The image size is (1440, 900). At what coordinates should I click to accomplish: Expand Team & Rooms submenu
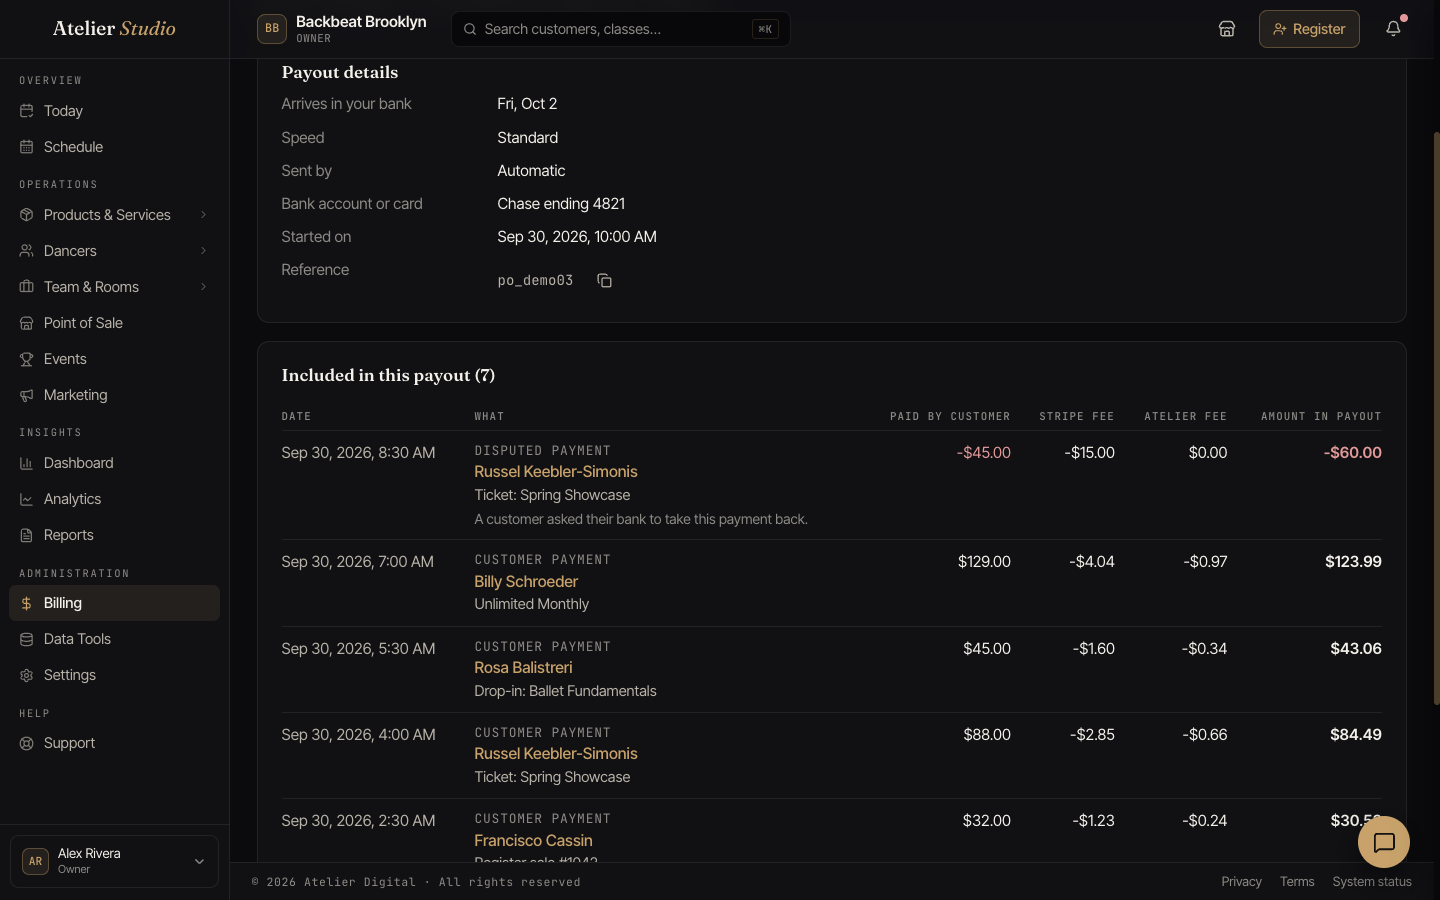[x=204, y=287]
